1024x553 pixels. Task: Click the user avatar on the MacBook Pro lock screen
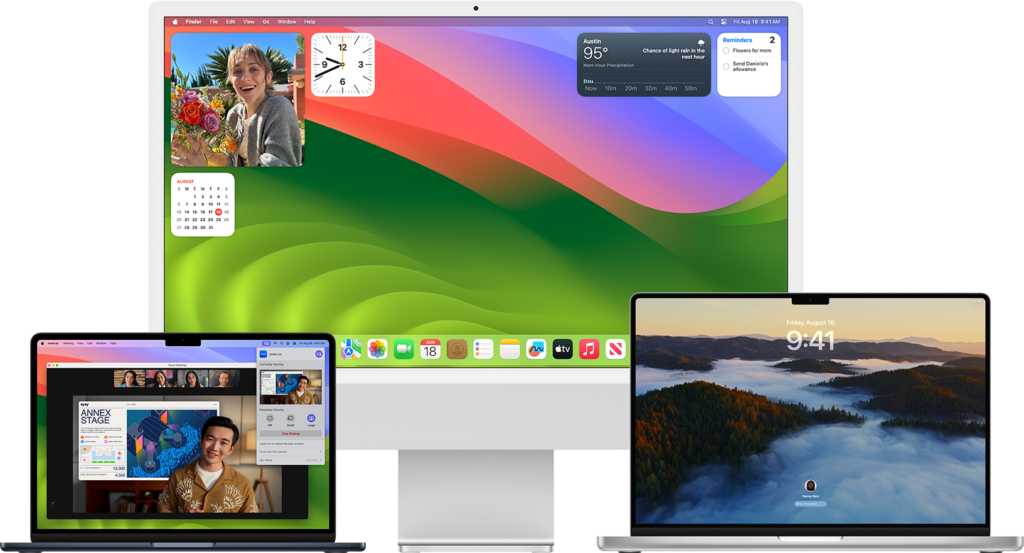pos(810,485)
